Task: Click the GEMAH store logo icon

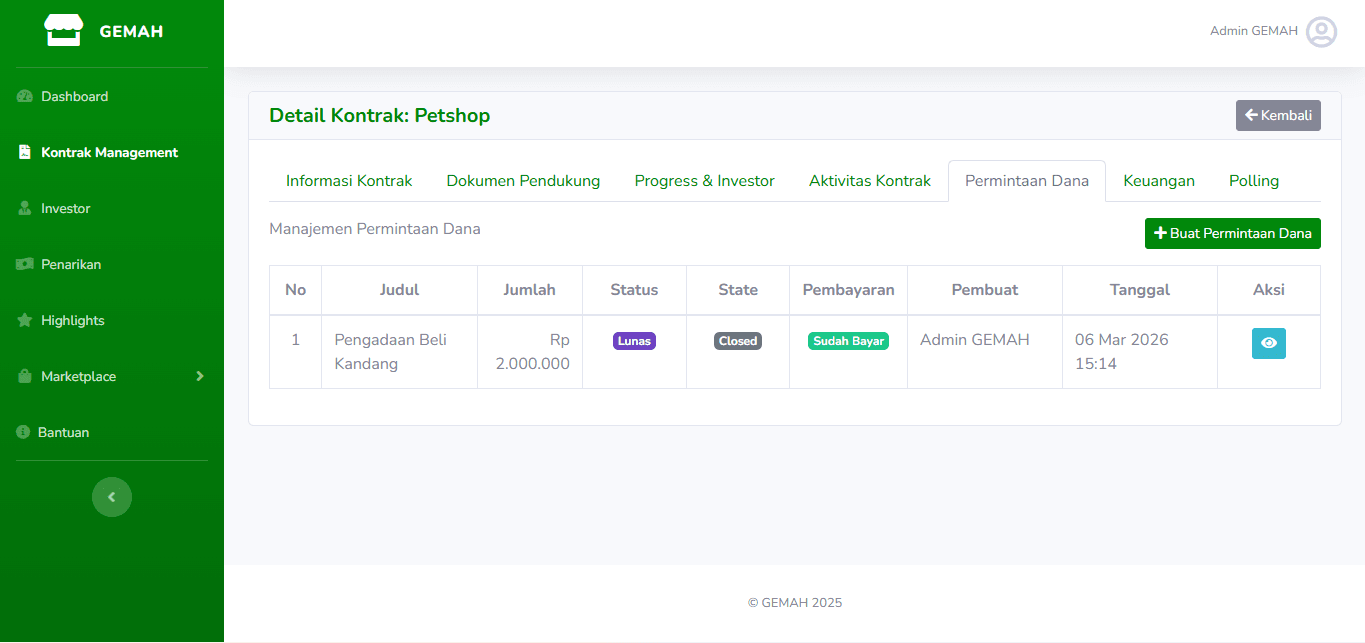Action: (64, 31)
